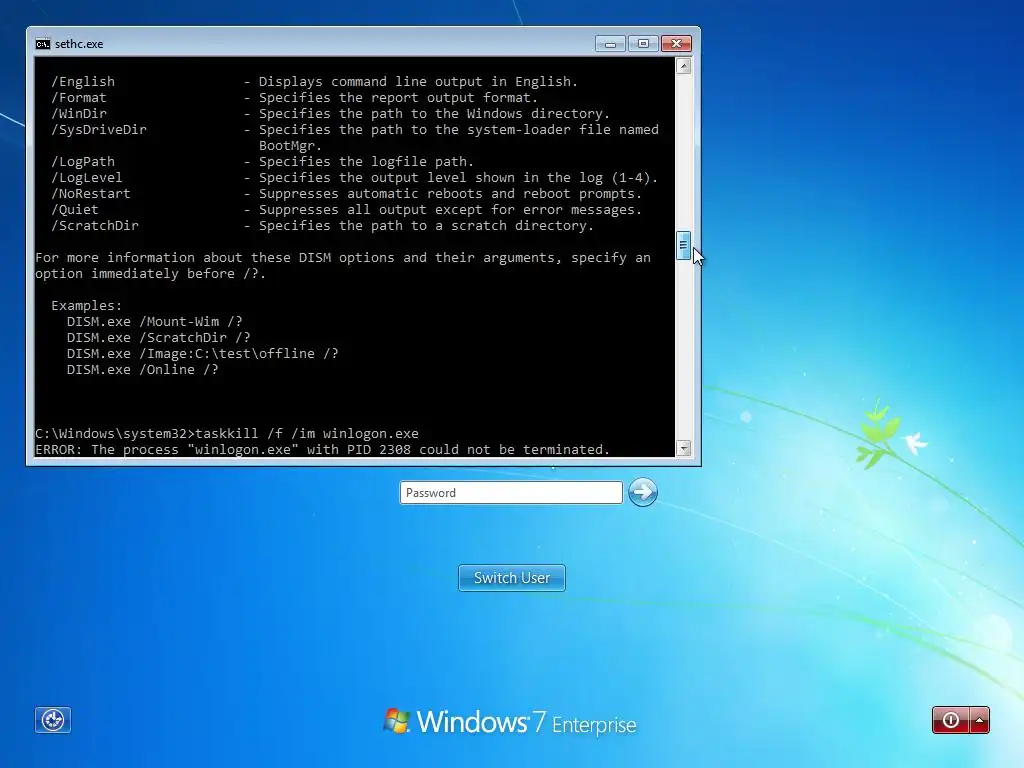Image resolution: width=1024 pixels, height=768 pixels.
Task: Click 'DISM.exe /ScratchDir /?' example line
Action: 159,338
